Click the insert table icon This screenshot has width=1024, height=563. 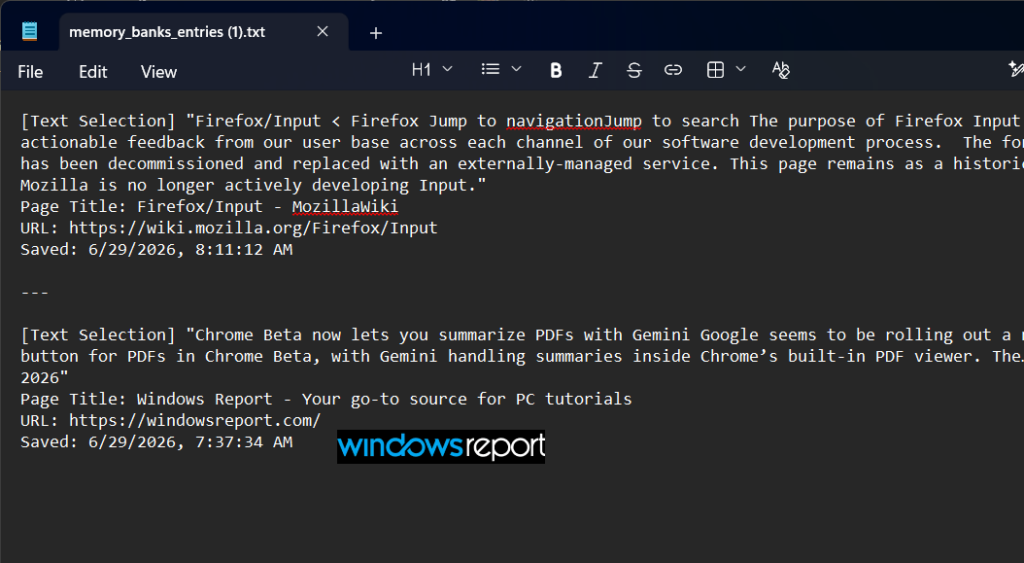point(715,70)
